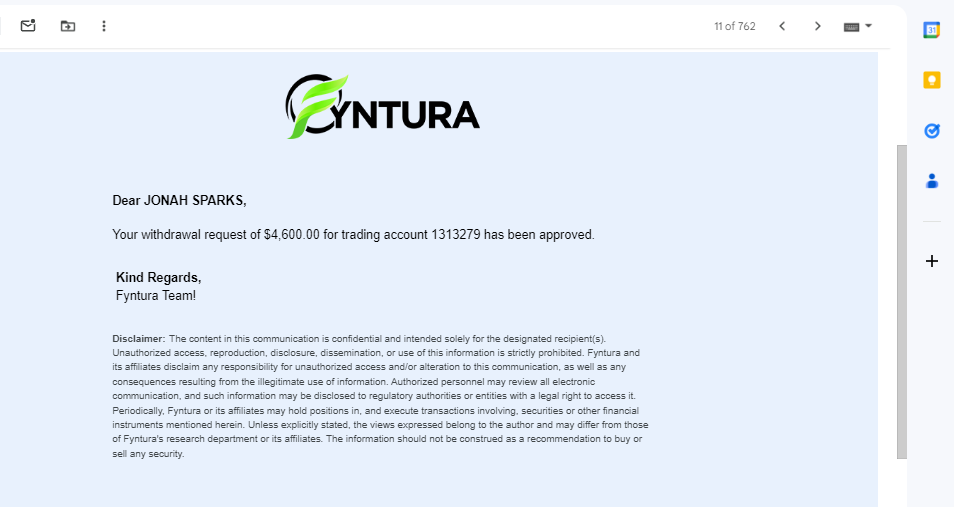Open Google Keep side panel

tap(931, 80)
